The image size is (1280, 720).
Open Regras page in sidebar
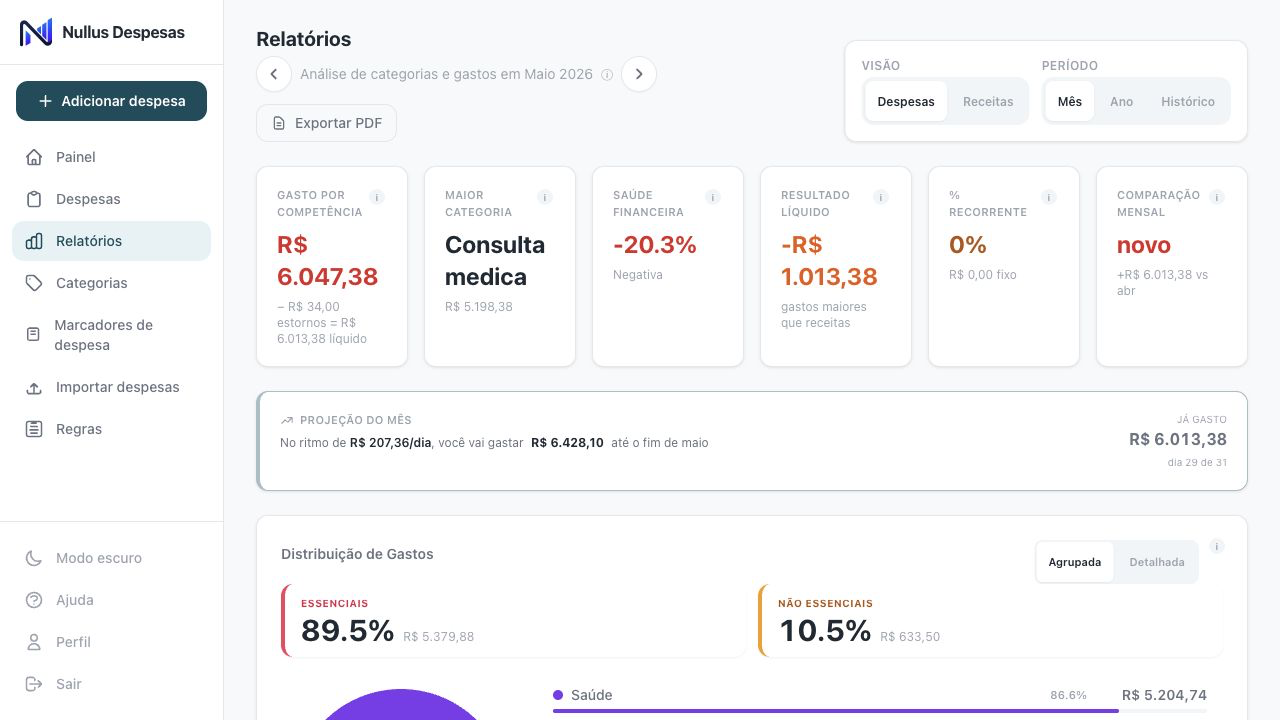click(112, 429)
